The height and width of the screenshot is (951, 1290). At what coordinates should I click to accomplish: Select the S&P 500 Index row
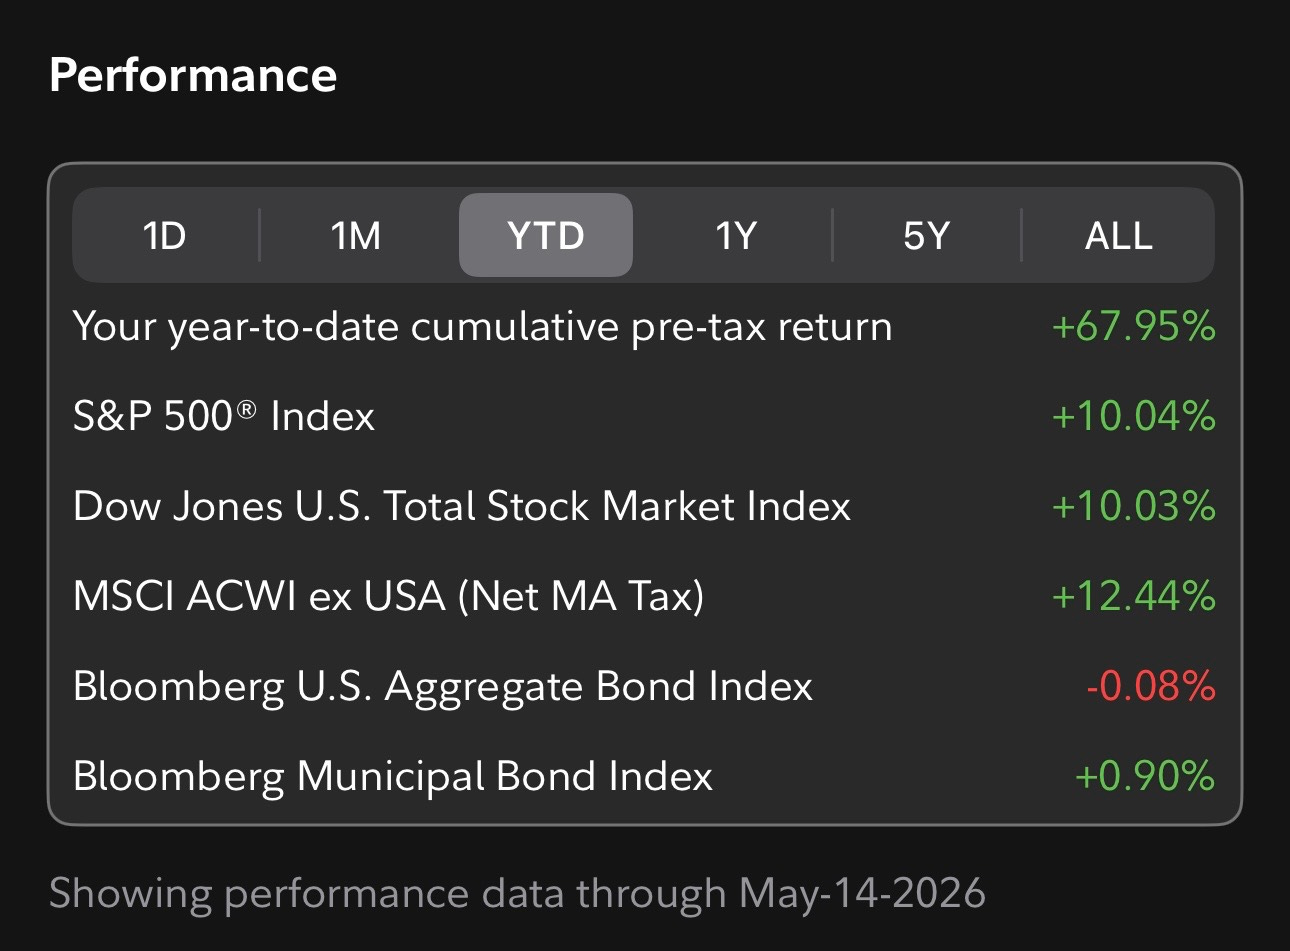pyautogui.click(x=644, y=416)
